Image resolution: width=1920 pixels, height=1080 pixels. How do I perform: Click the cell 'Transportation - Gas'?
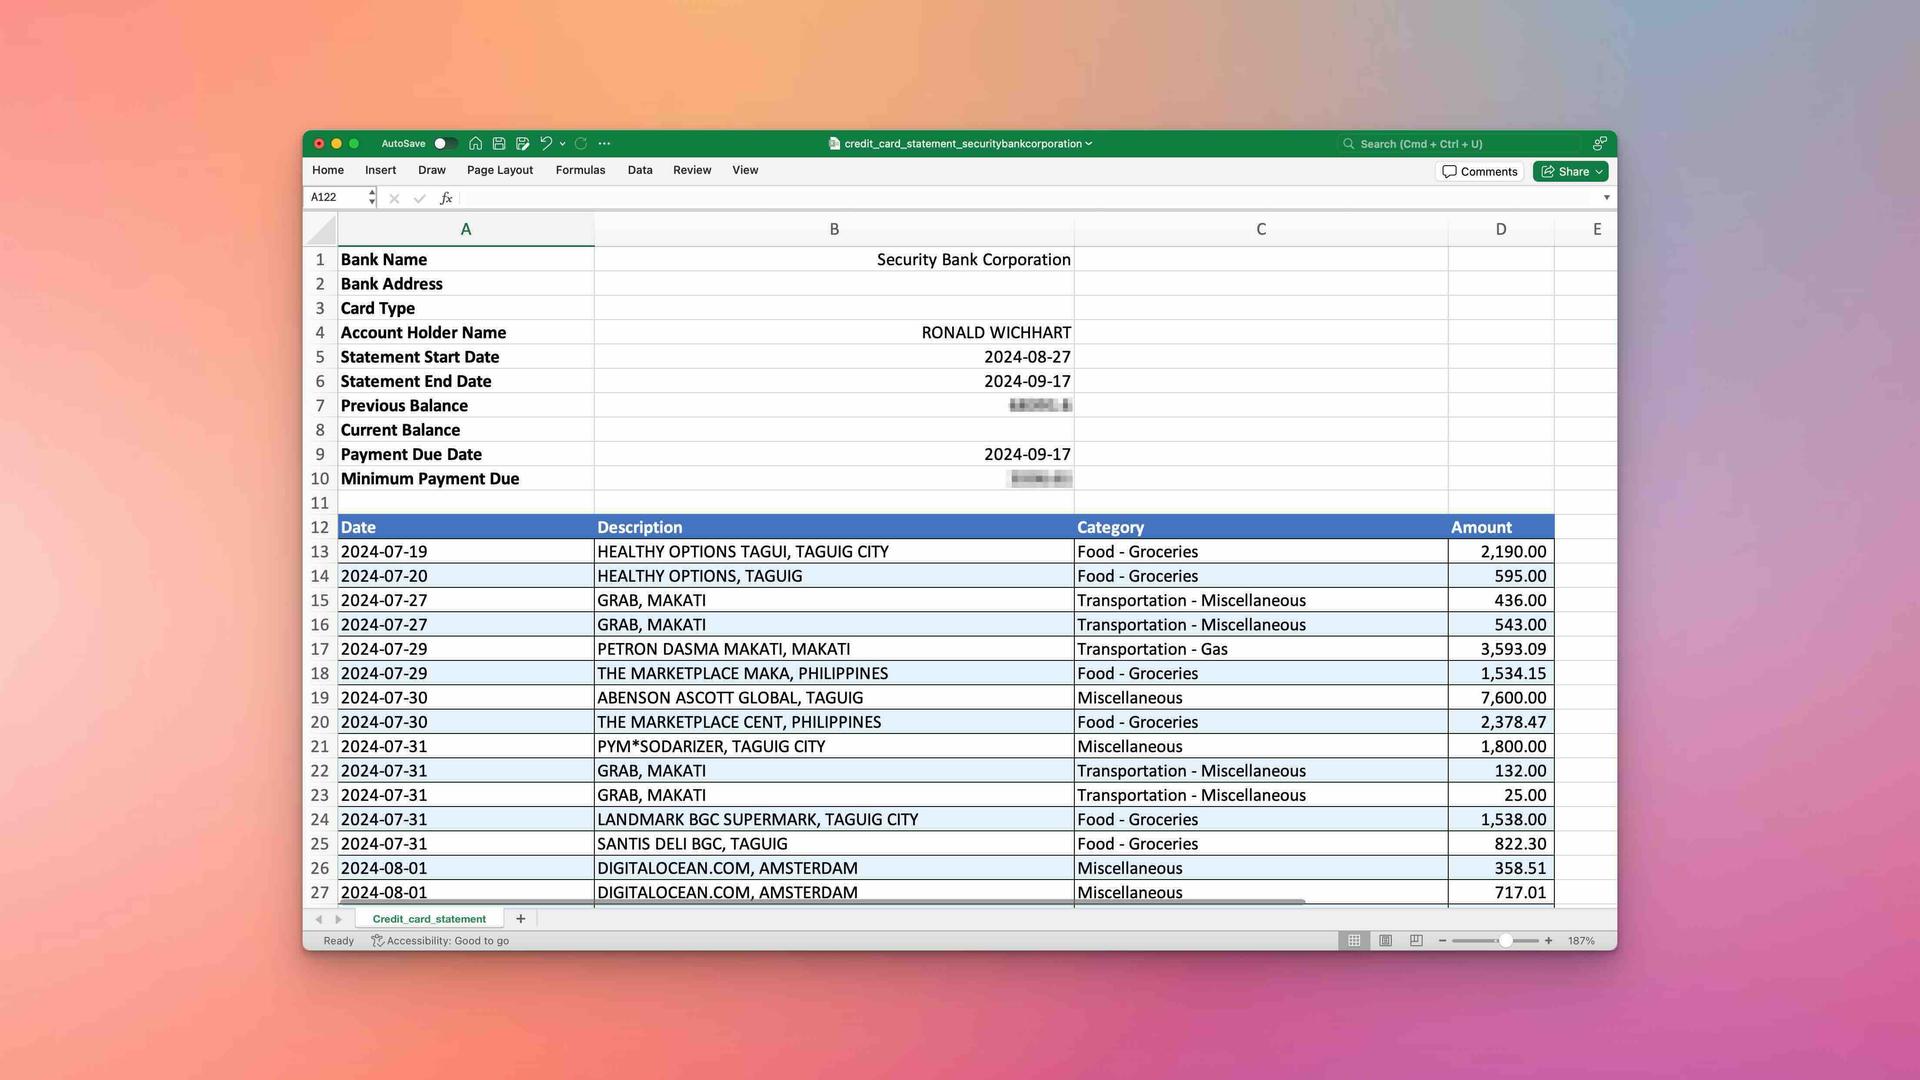1261,649
